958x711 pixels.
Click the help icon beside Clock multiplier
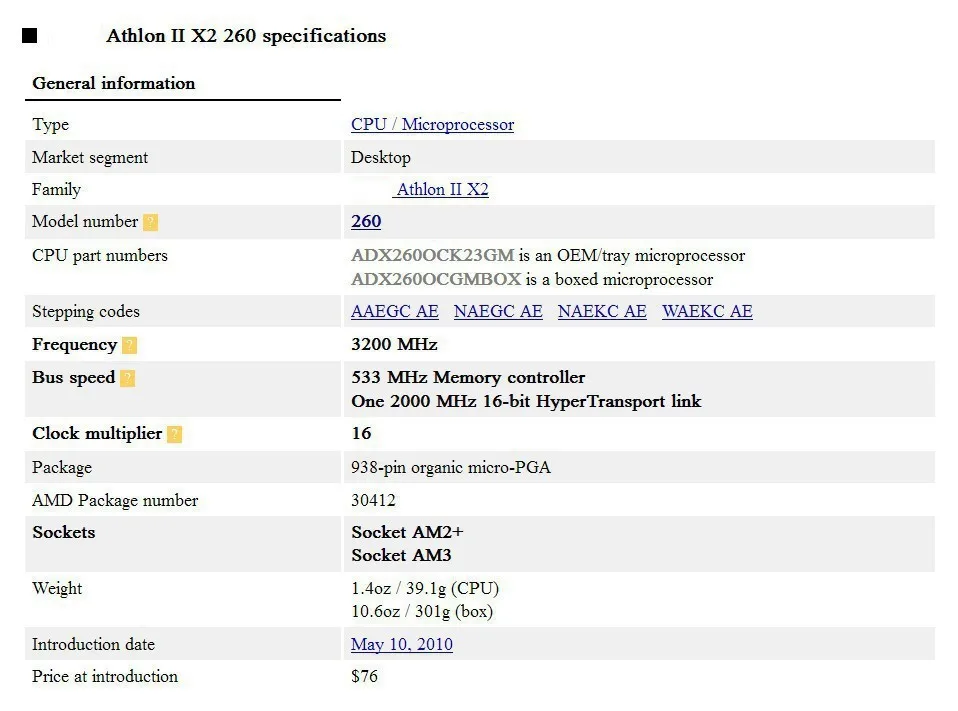coord(175,434)
